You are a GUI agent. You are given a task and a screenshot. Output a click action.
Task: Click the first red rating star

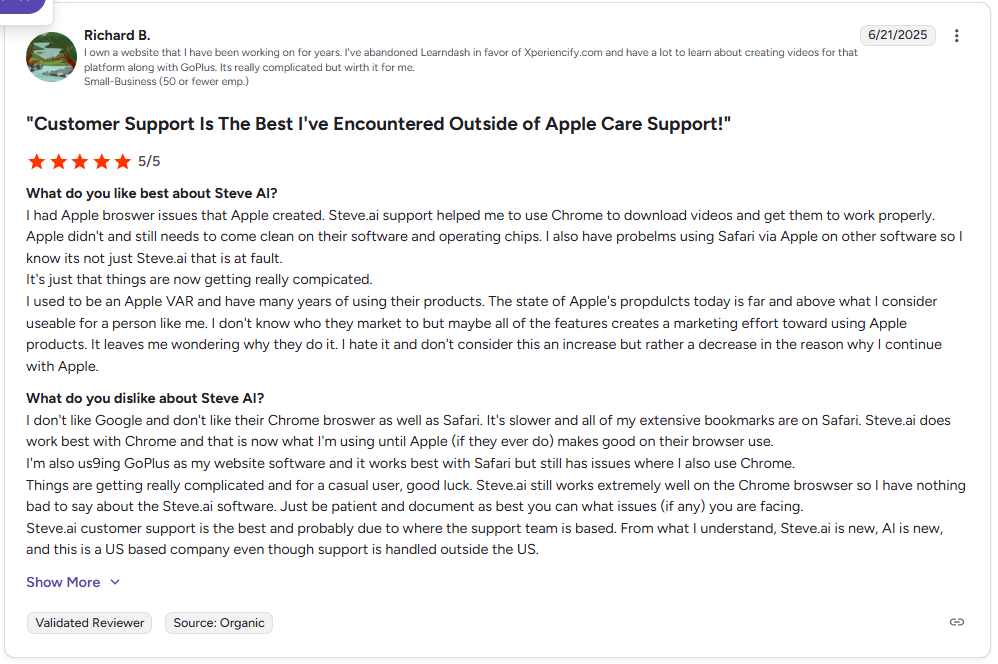point(37,161)
